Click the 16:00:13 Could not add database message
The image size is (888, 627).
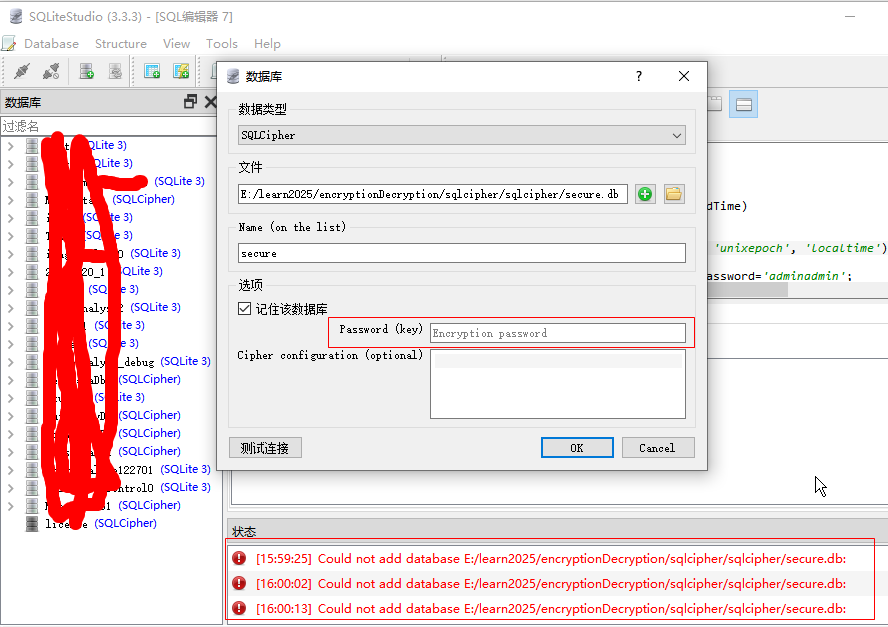(550, 608)
